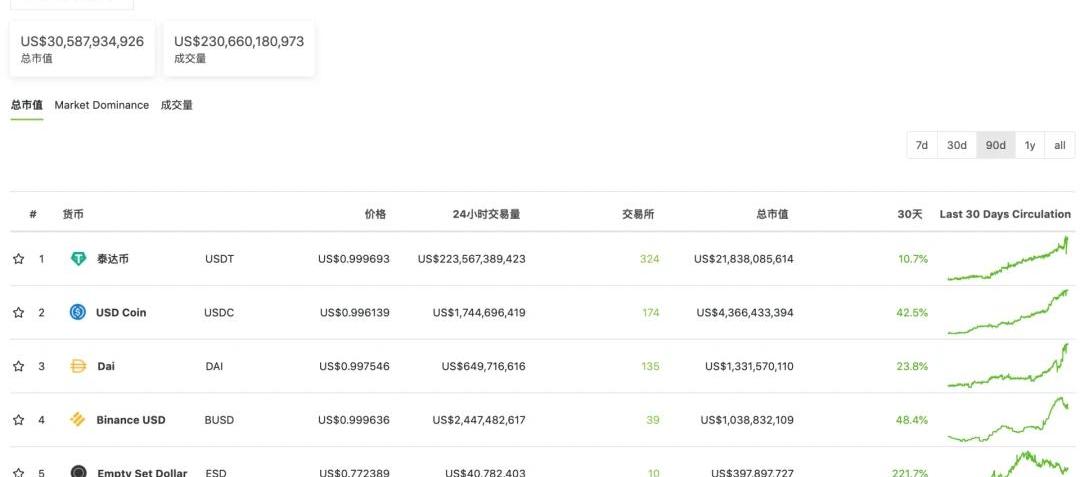
Task: Sort by the 总市值 column header
Action: 772,214
